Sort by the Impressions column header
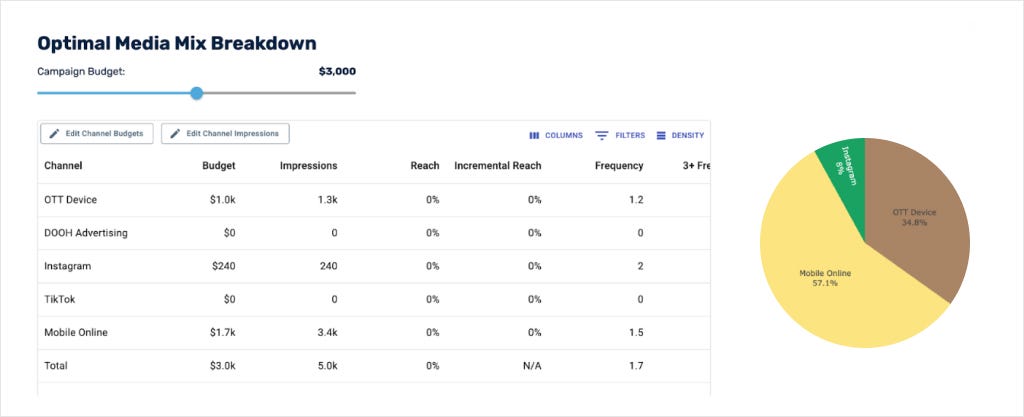 (308, 166)
